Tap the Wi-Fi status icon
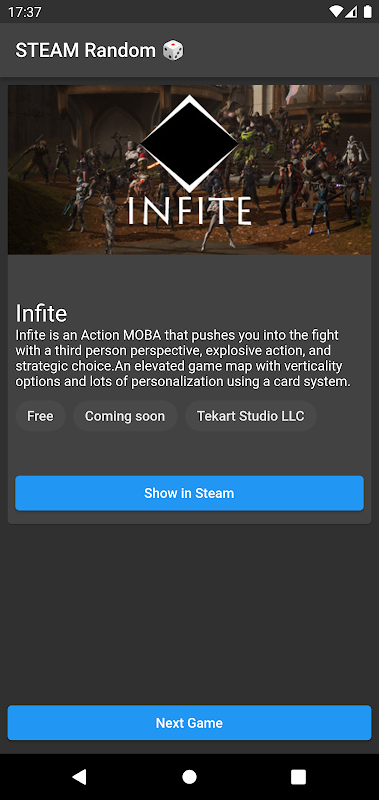Screen dimensions: 379x800 pos(336,11)
